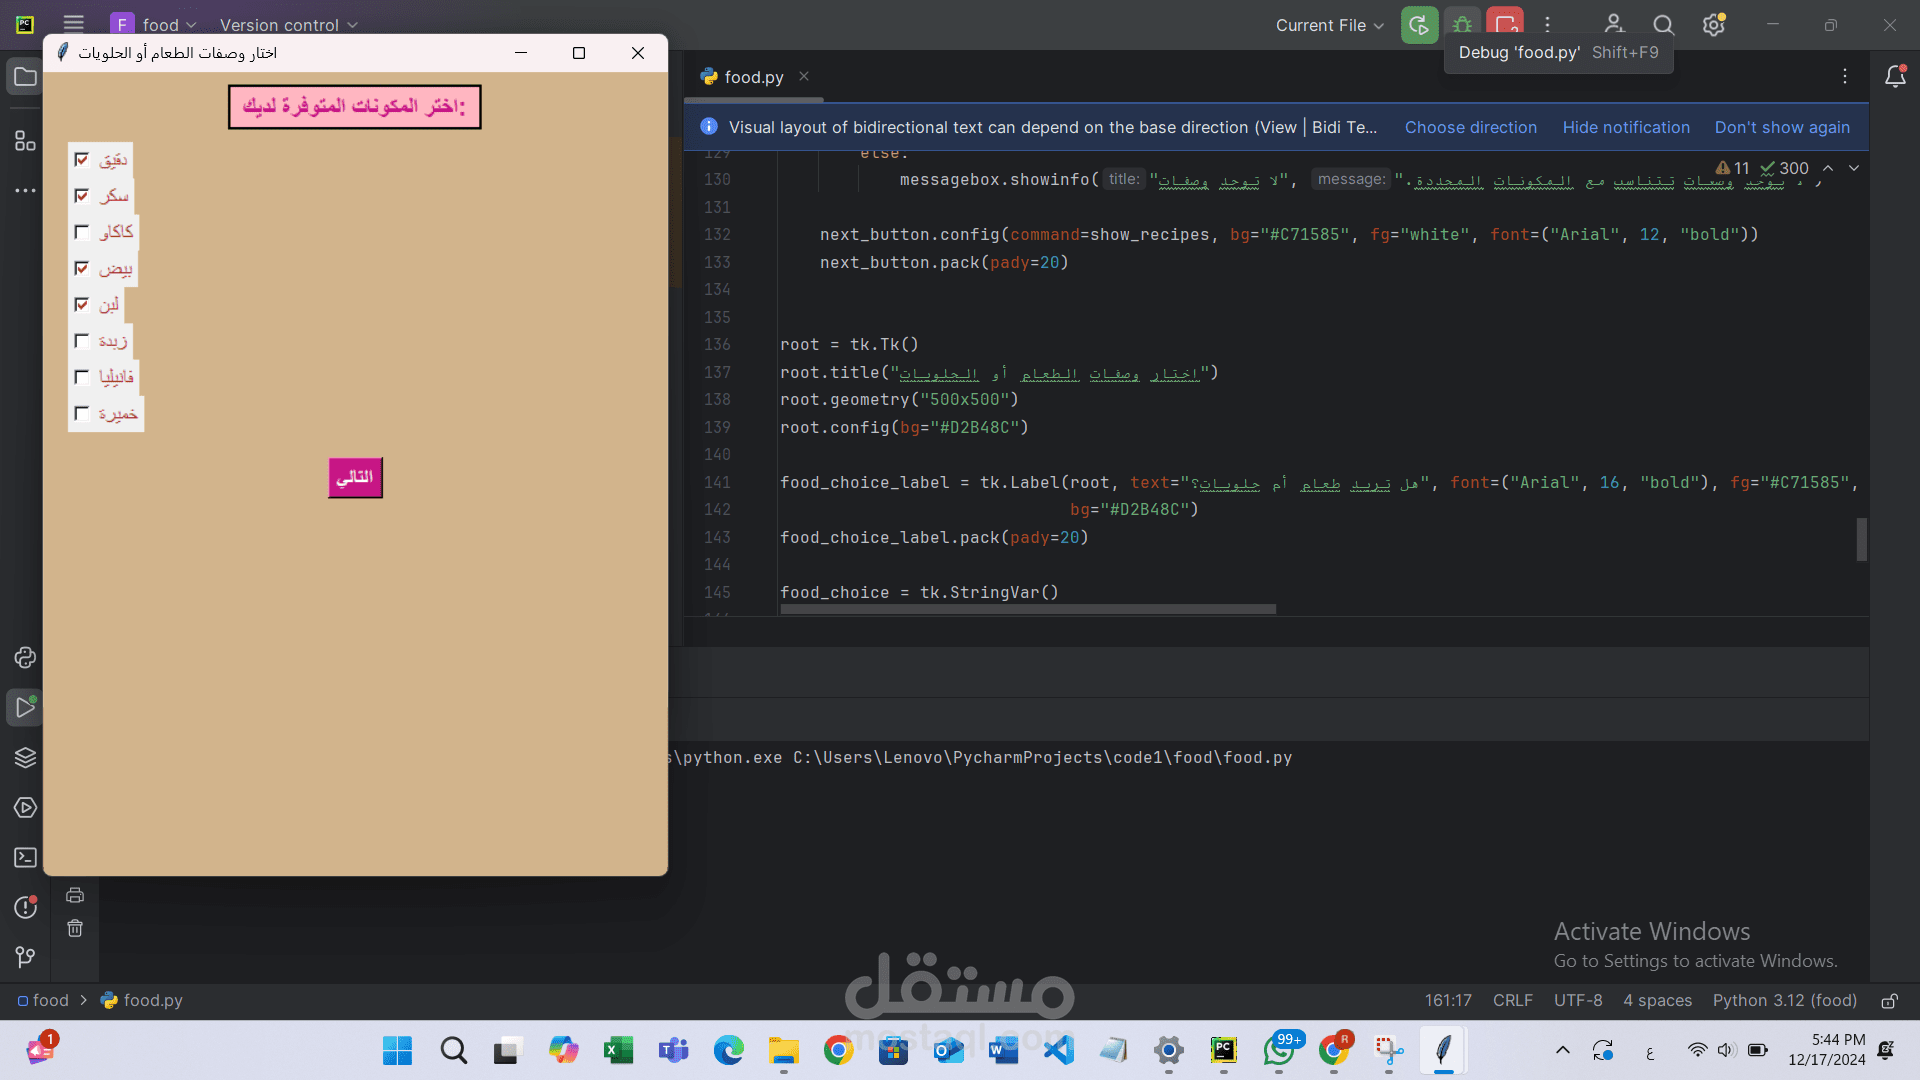
Task: Check the كاكاو ingredient checkbox
Action: pos(82,232)
